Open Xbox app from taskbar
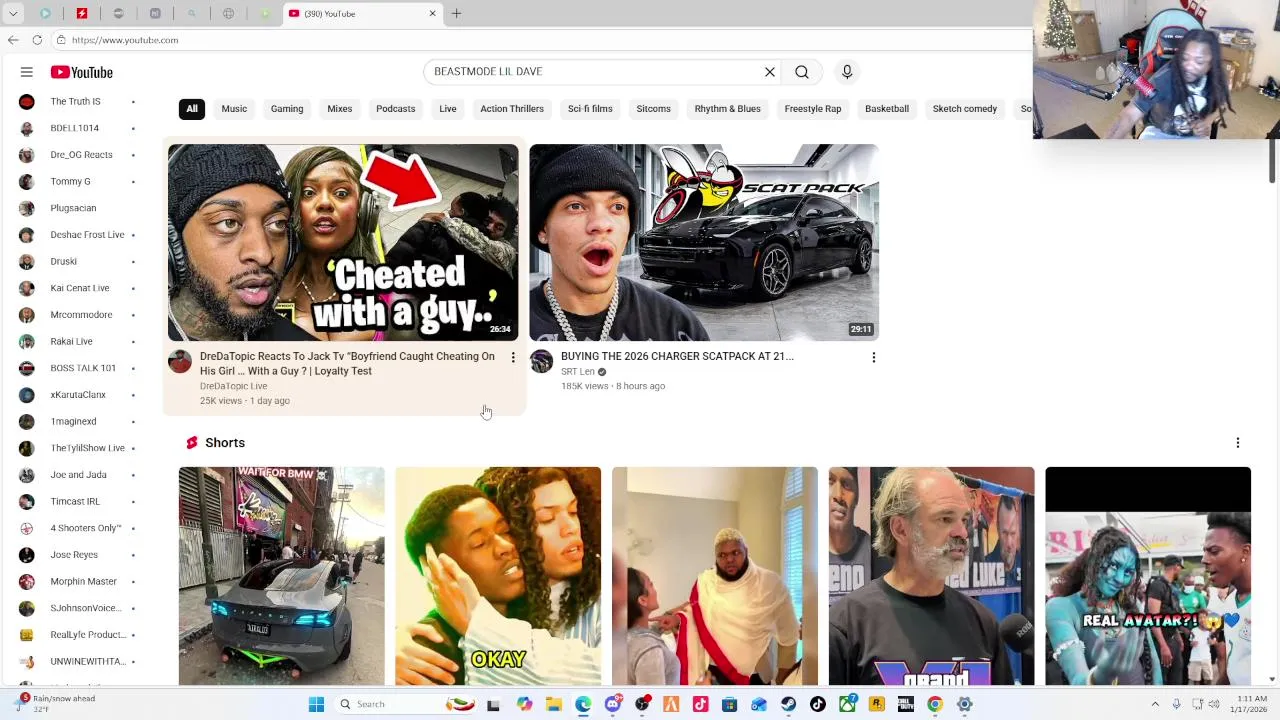The width and height of the screenshot is (1280, 720). pos(847,704)
